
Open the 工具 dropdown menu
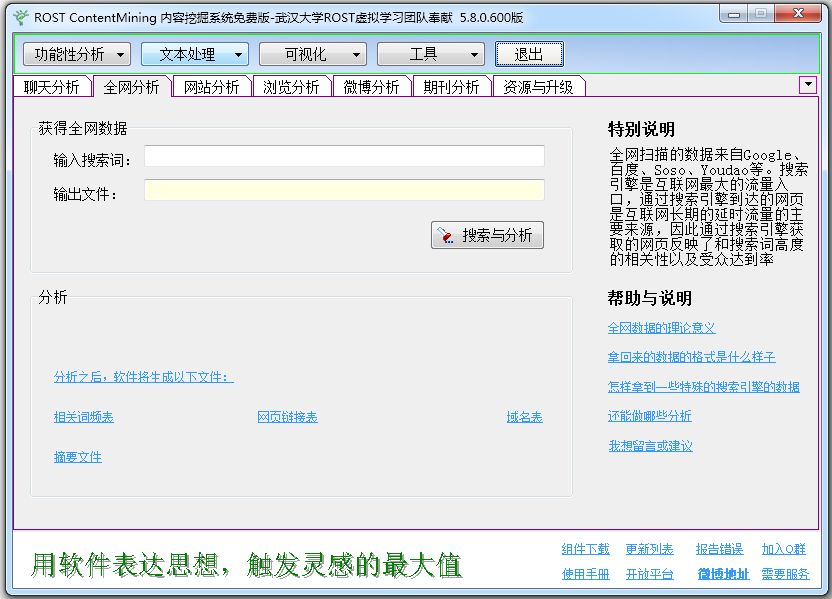[430, 54]
